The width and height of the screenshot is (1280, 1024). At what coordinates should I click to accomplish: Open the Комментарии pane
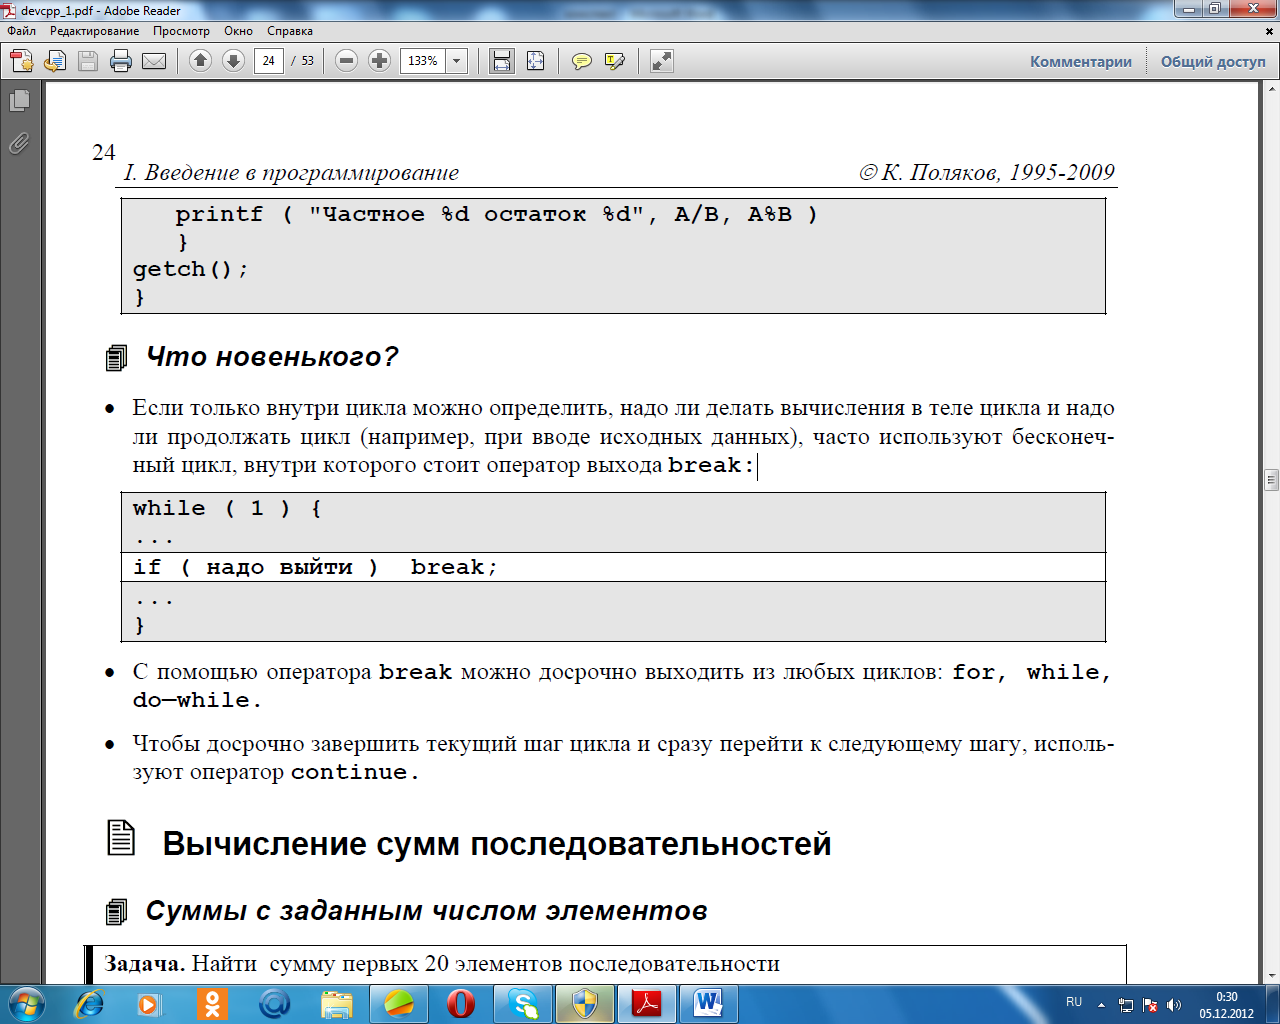1081,61
